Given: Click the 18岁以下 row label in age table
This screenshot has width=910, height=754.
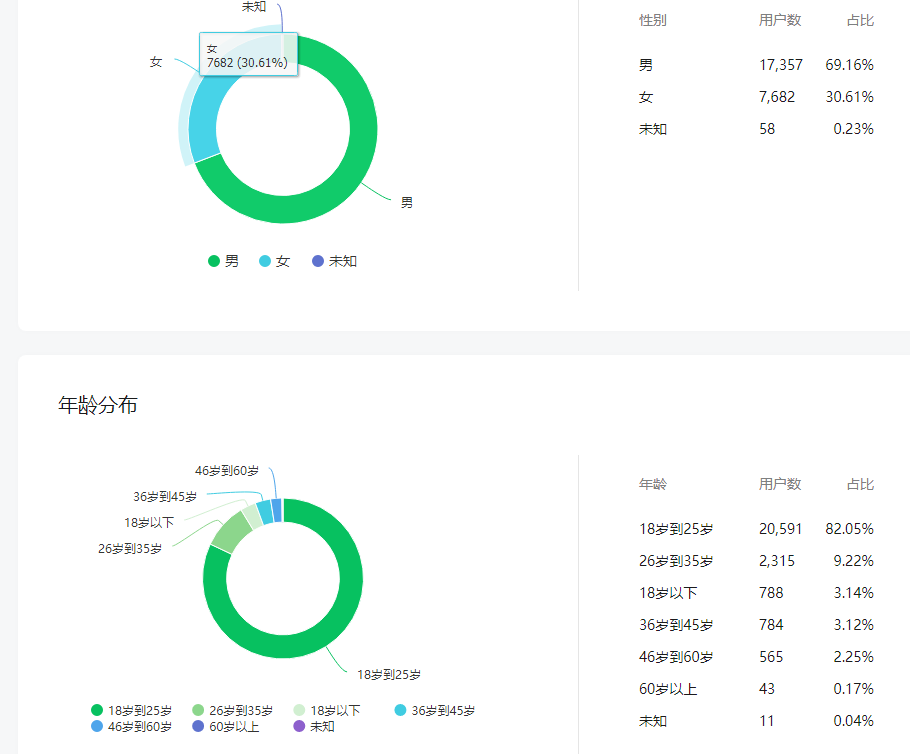Looking at the screenshot, I should (x=668, y=593).
